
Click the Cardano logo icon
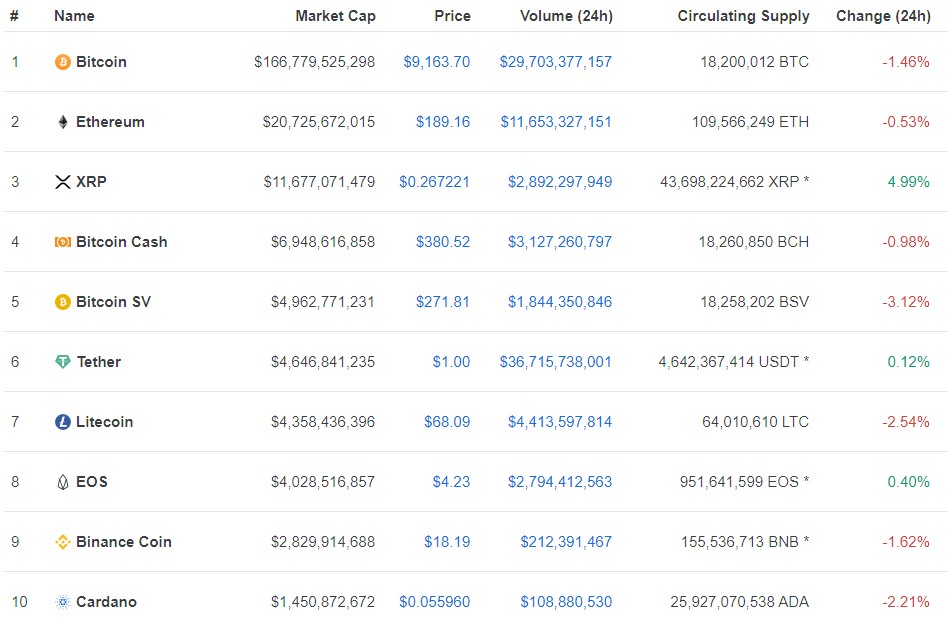(63, 601)
